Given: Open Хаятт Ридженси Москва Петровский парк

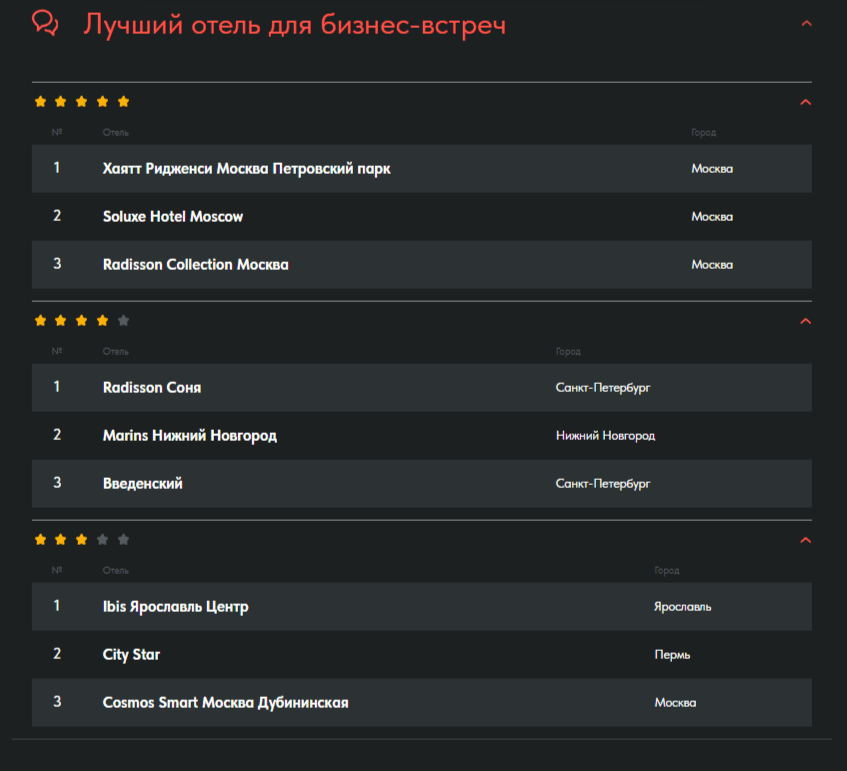Looking at the screenshot, I should click(421, 169).
